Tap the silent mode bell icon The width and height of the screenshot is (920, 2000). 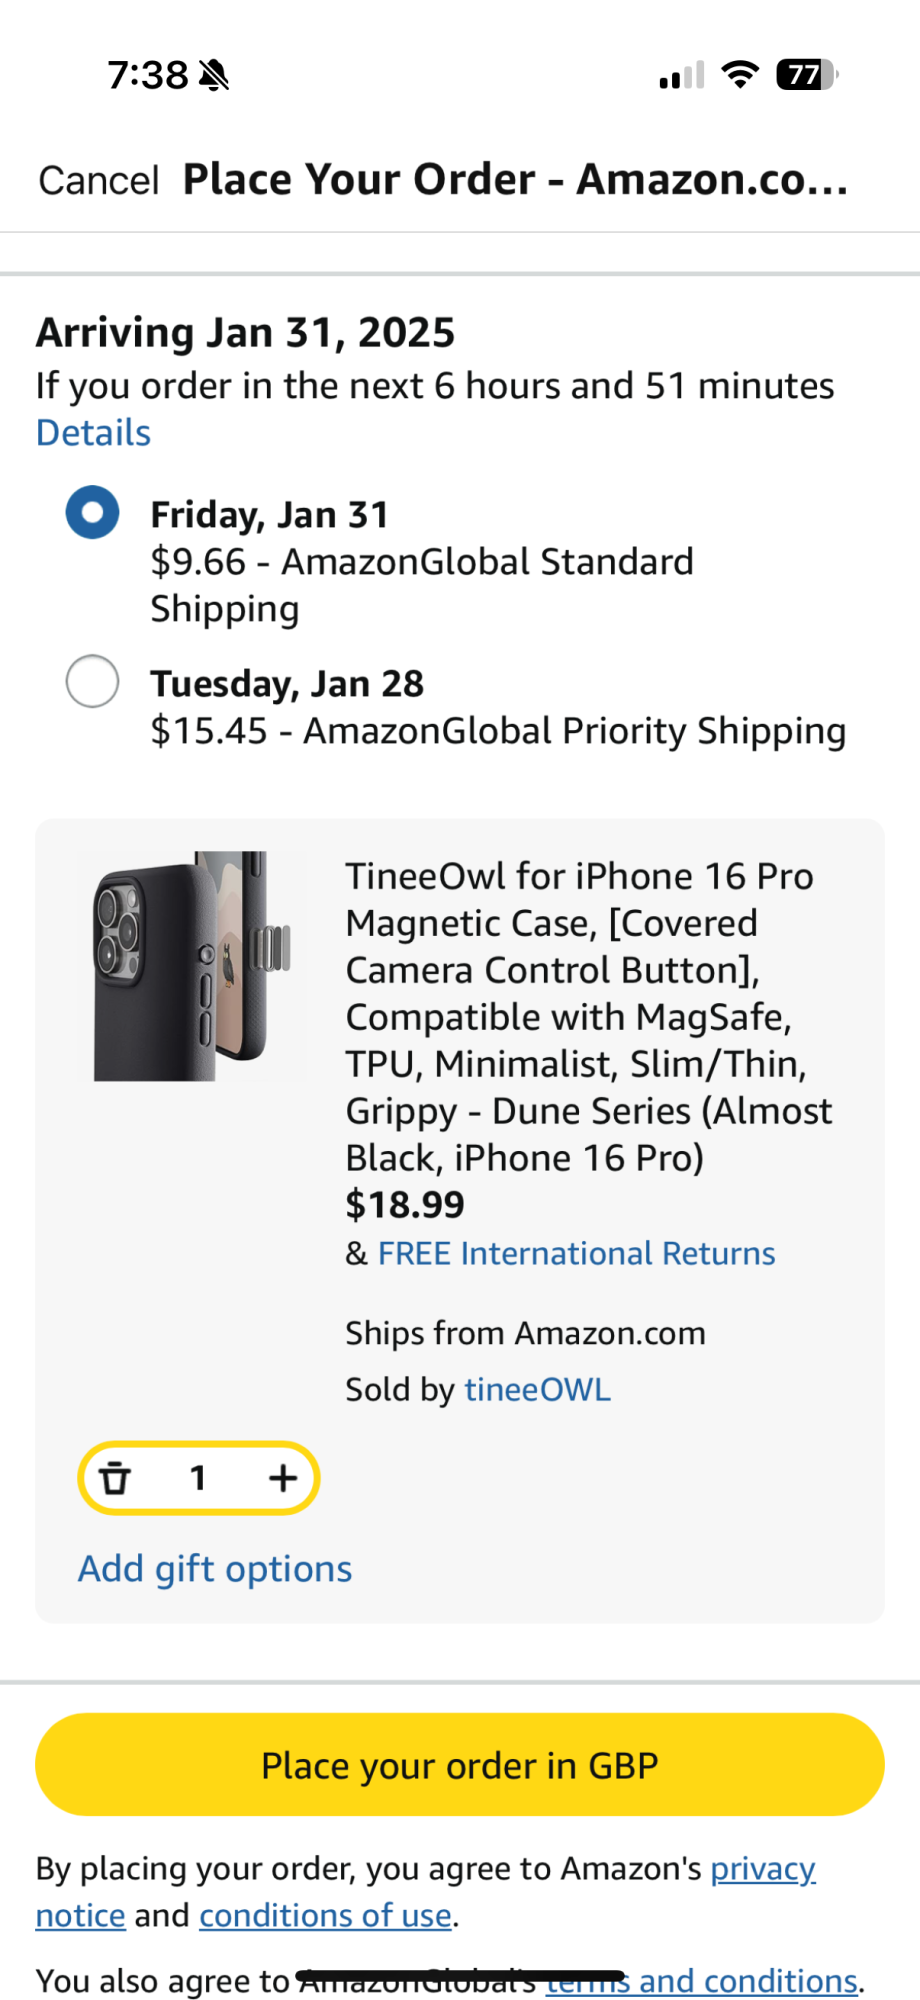point(214,75)
